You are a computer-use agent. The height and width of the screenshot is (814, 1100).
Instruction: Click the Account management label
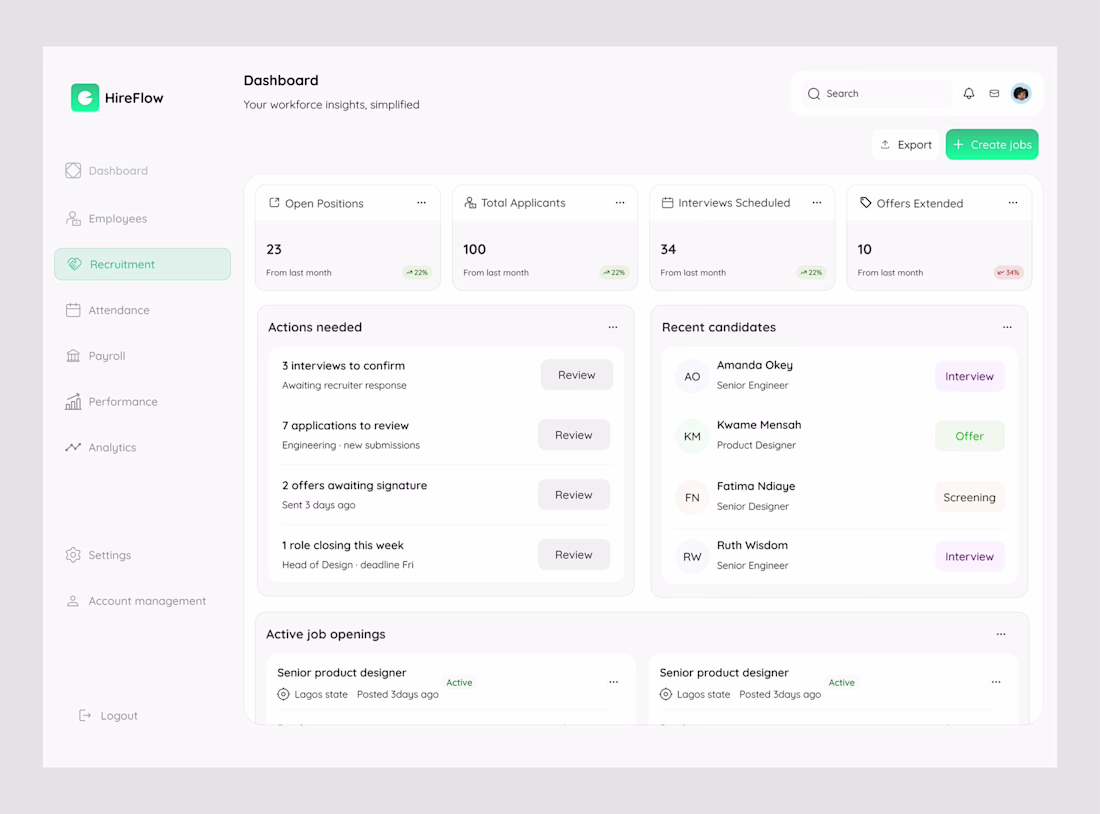click(147, 601)
